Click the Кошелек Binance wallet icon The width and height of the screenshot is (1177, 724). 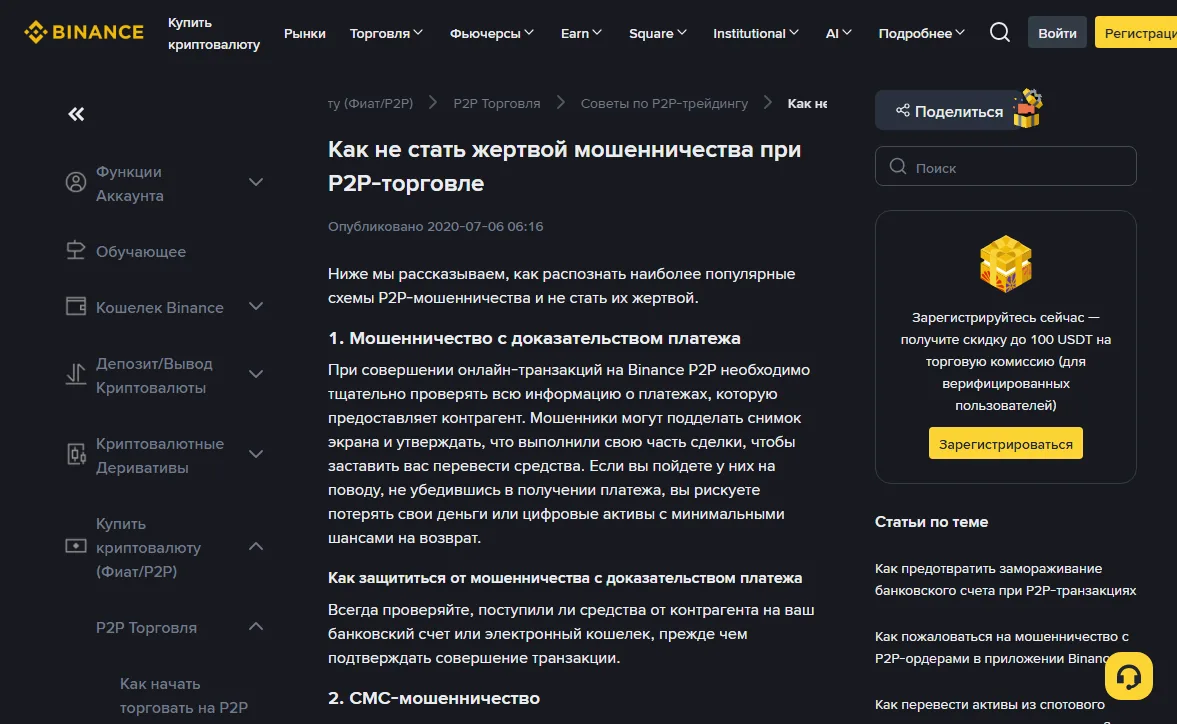[x=76, y=306]
